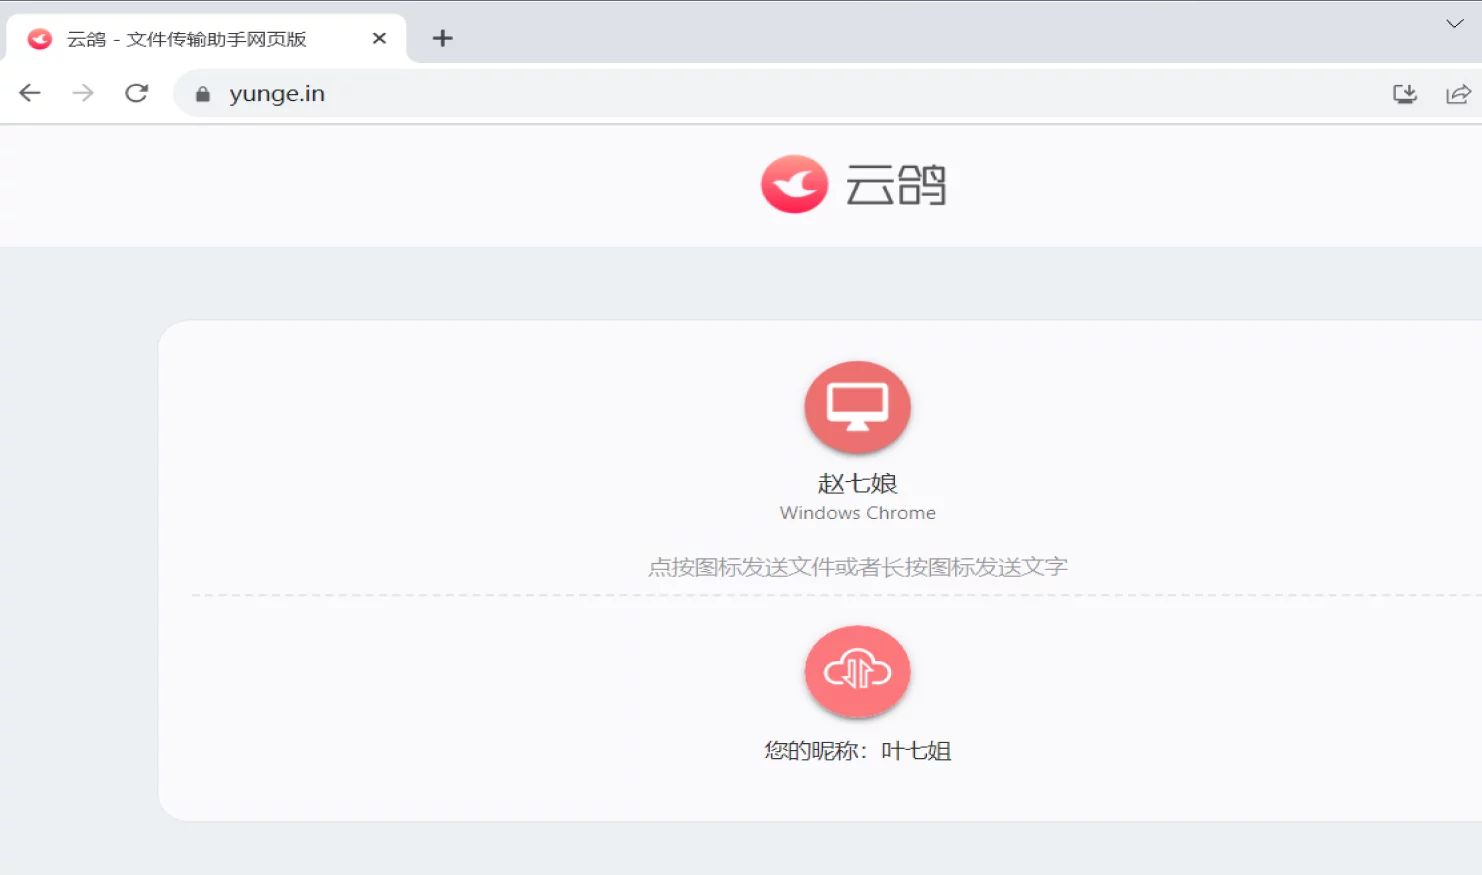Expand the tab search chevron
1482x875 pixels.
[1454, 23]
